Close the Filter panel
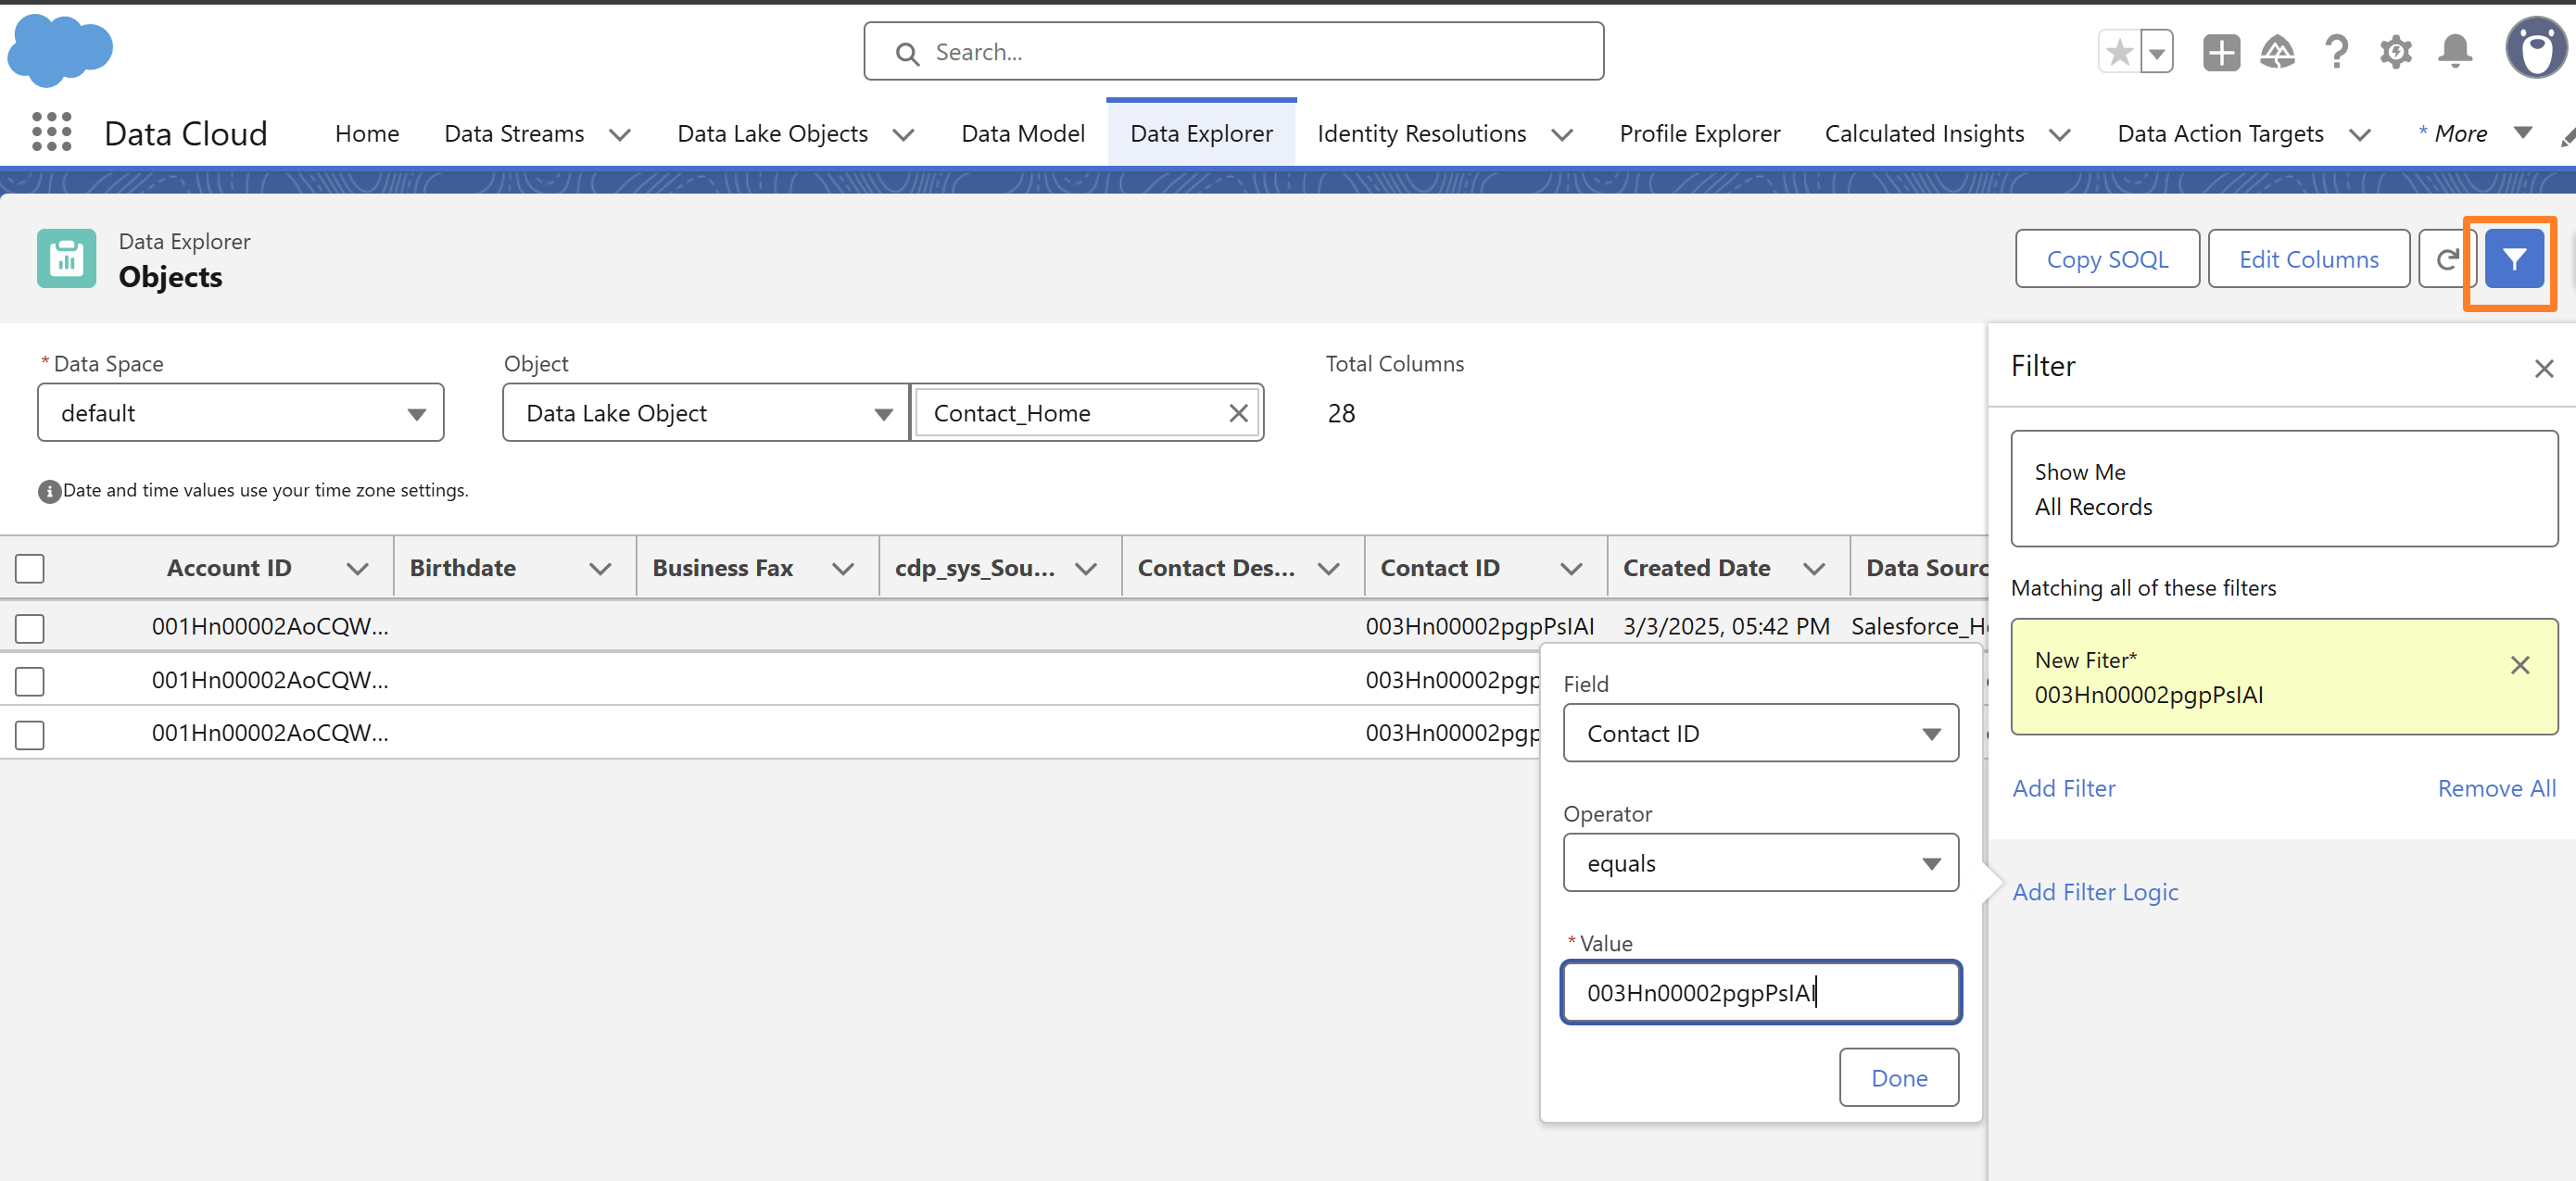This screenshot has width=2576, height=1181. 2544,368
